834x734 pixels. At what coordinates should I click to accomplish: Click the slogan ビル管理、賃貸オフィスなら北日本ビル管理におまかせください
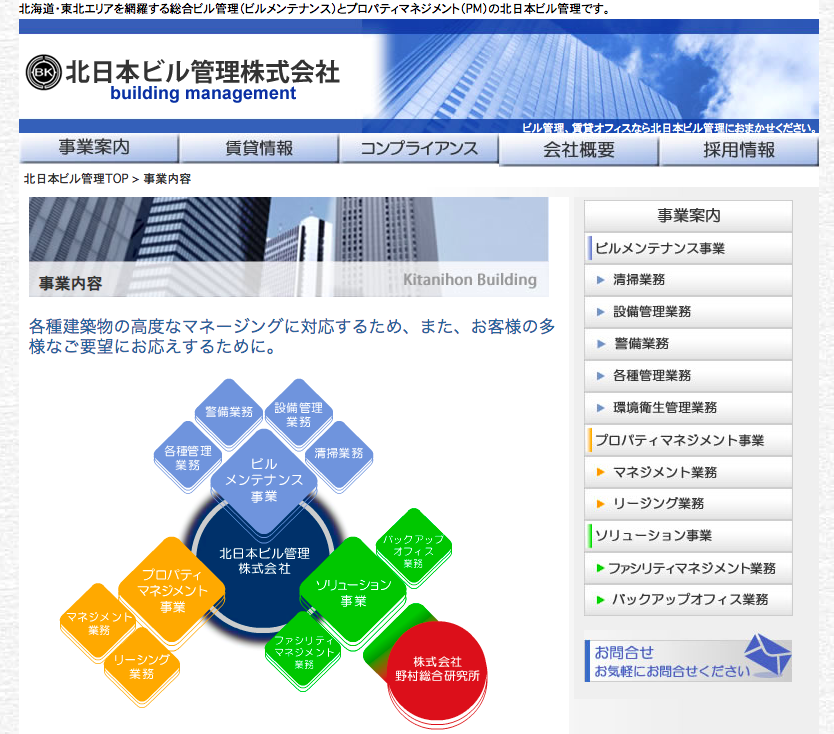(x=669, y=128)
